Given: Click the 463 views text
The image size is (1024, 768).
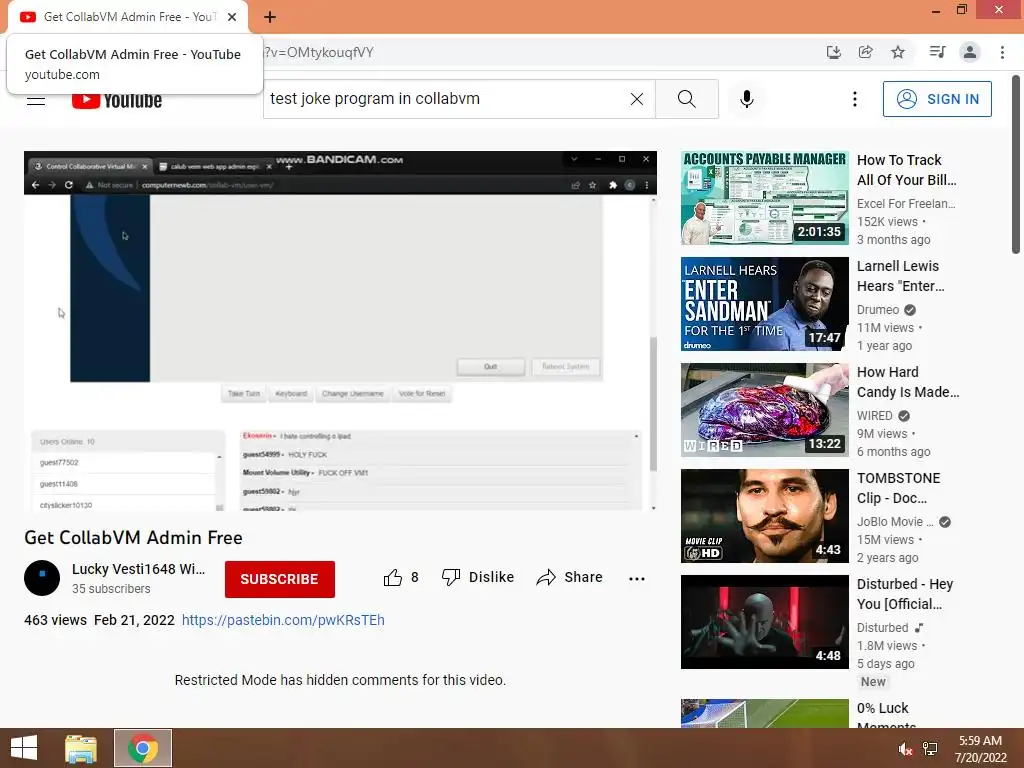Looking at the screenshot, I should [x=56, y=620].
